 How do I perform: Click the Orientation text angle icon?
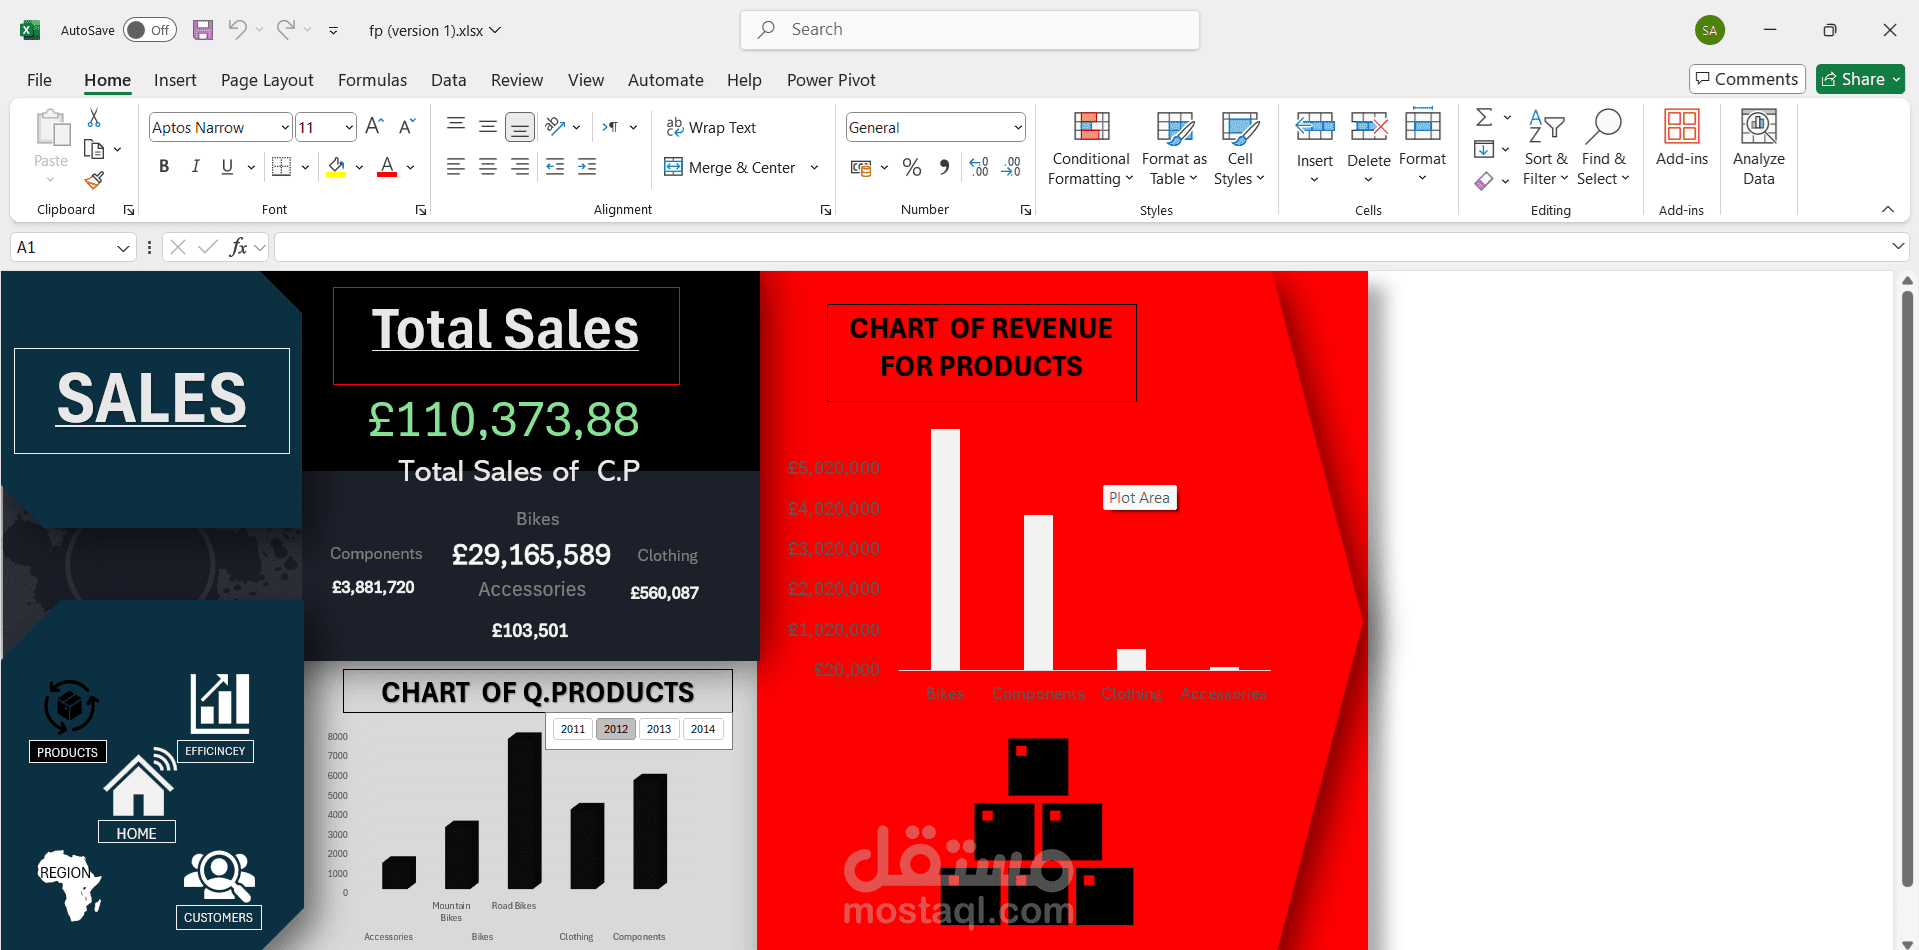pos(556,127)
